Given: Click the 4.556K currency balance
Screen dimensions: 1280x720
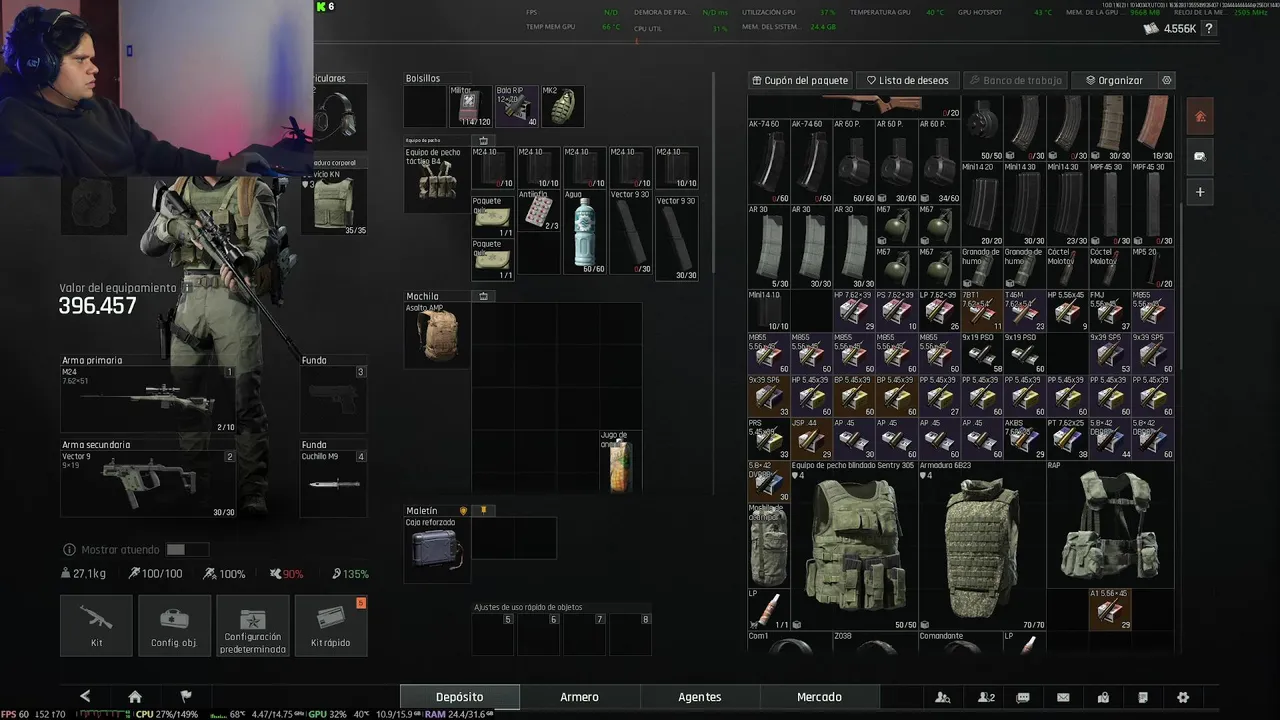Looking at the screenshot, I should tap(1170, 29).
